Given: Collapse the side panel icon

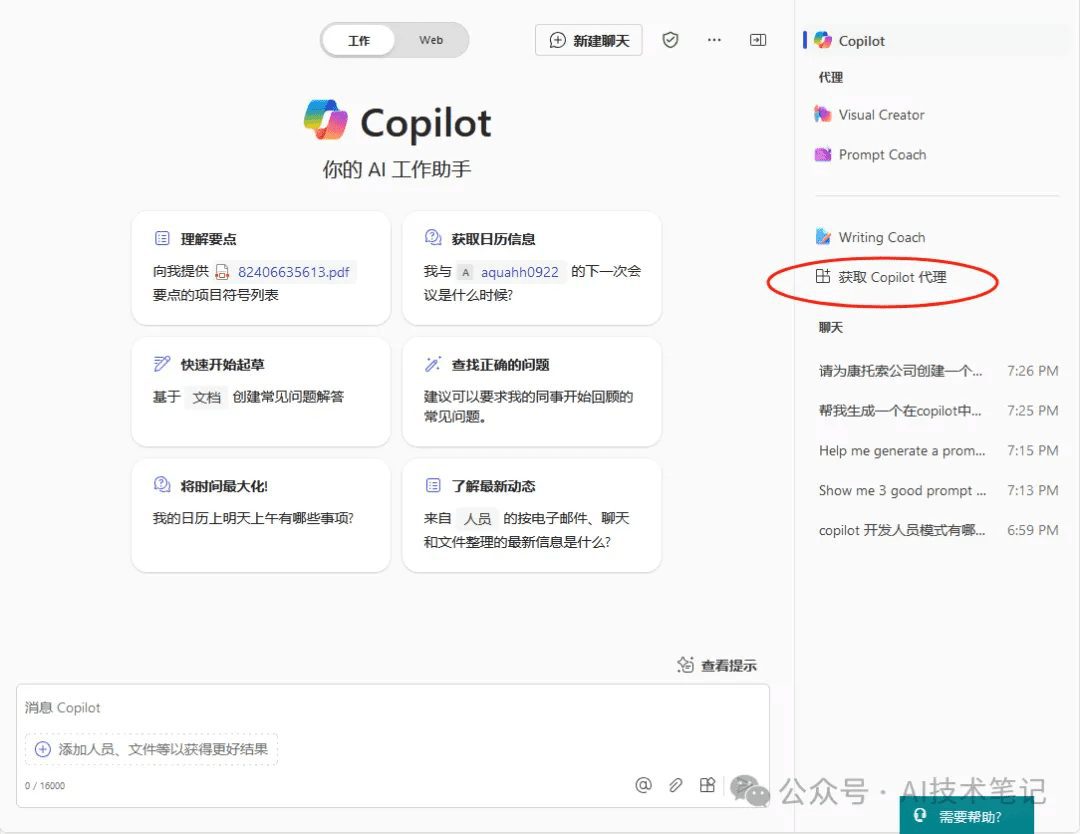Looking at the screenshot, I should click(x=758, y=40).
